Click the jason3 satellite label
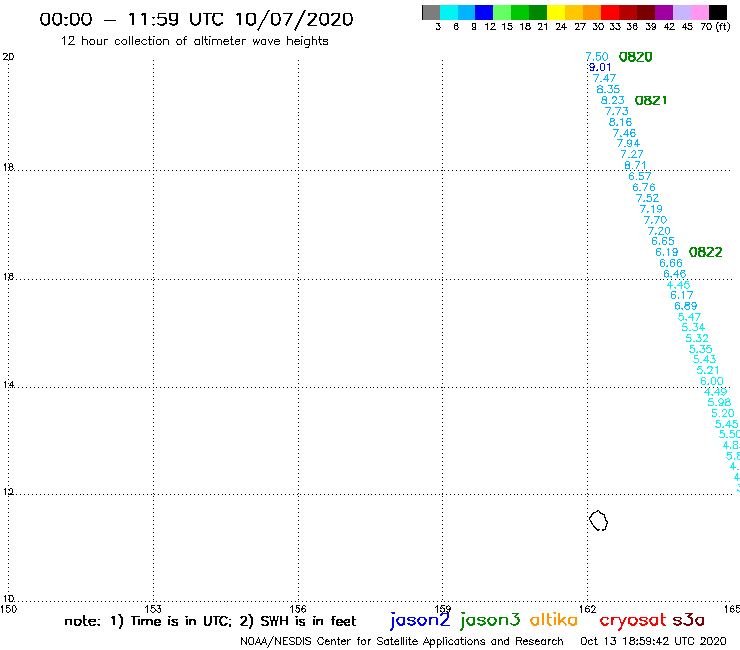Image resolution: width=740 pixels, height=650 pixels. [490, 620]
